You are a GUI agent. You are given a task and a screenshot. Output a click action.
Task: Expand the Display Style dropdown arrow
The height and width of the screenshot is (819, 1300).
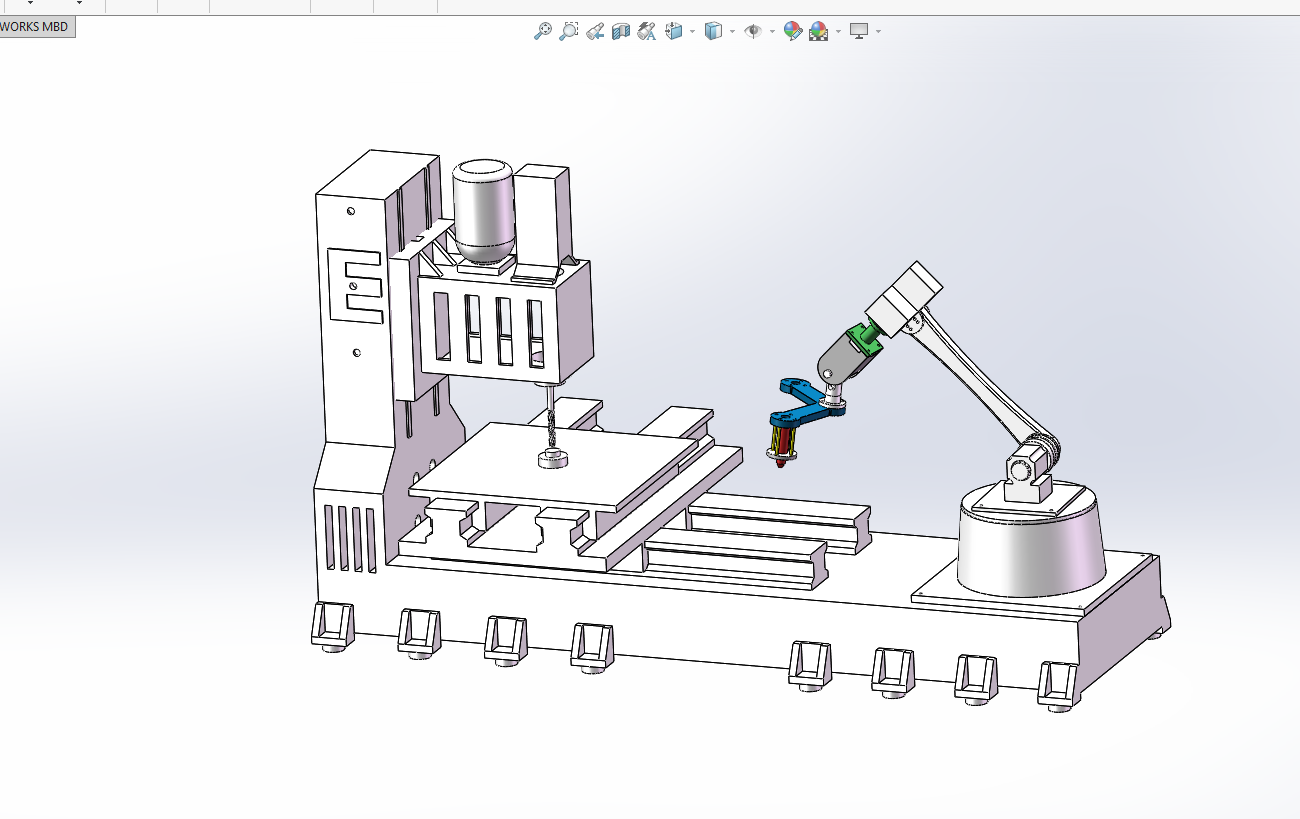coord(732,31)
